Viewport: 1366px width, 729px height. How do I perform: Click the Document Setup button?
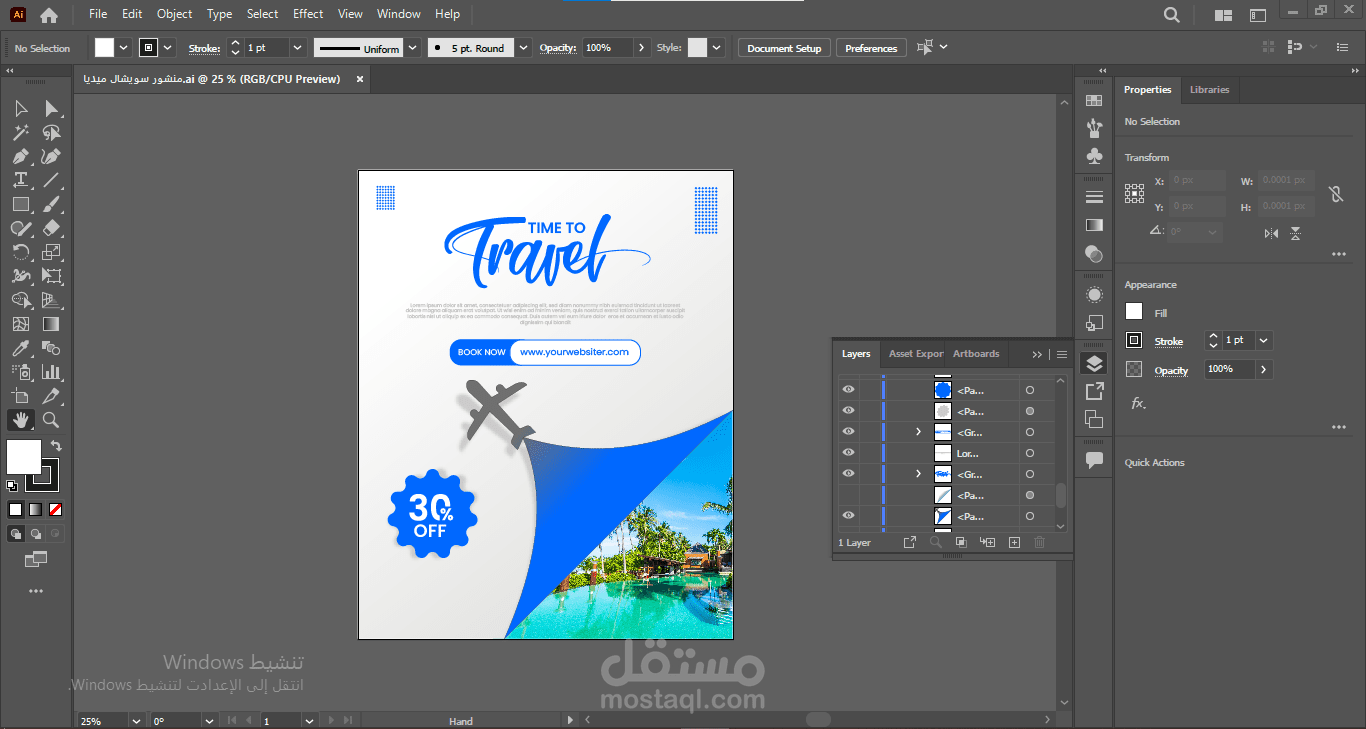pos(784,48)
